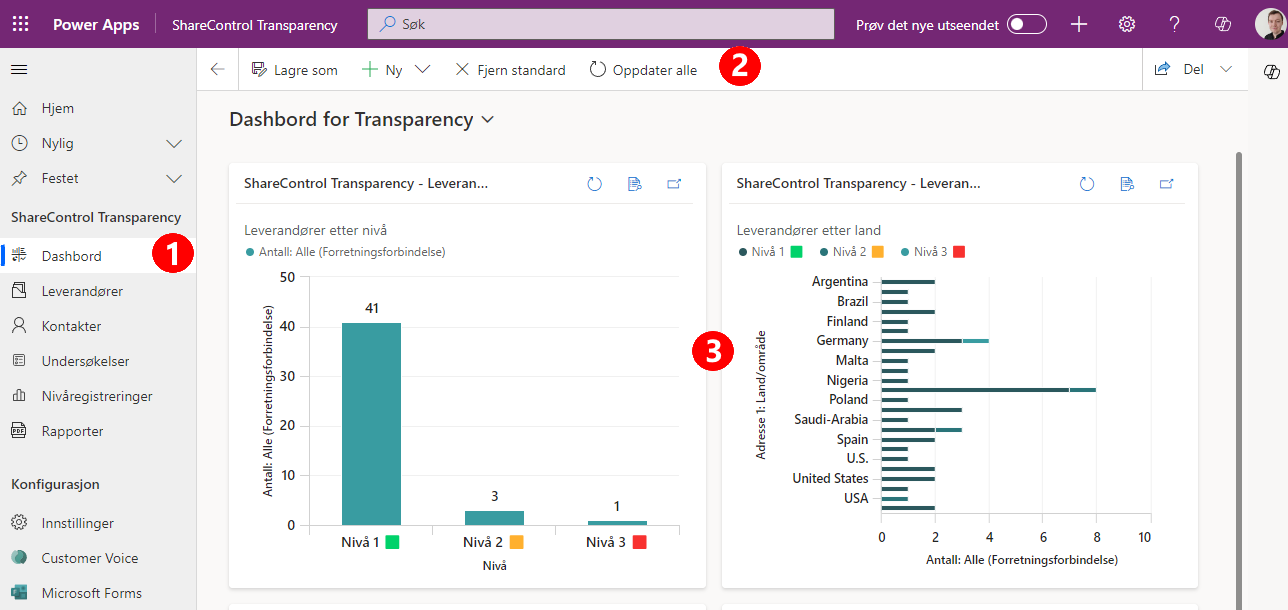Click the Nivåregistreringer chart icon
The image size is (1288, 610).
point(19,396)
